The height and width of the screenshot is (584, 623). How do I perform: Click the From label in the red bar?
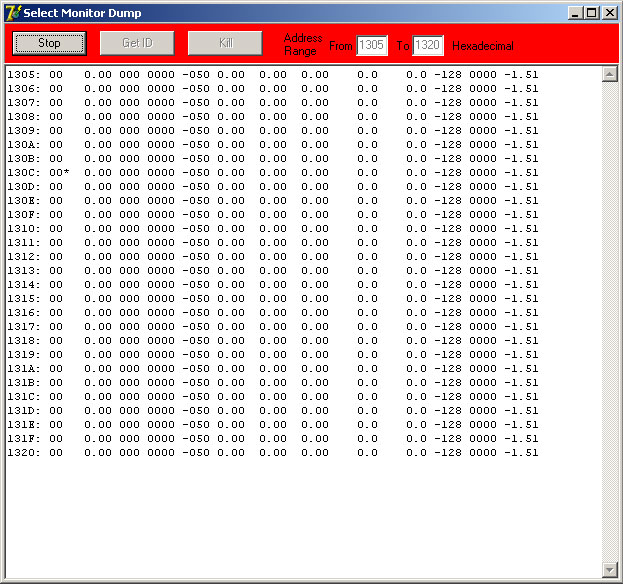(341, 46)
